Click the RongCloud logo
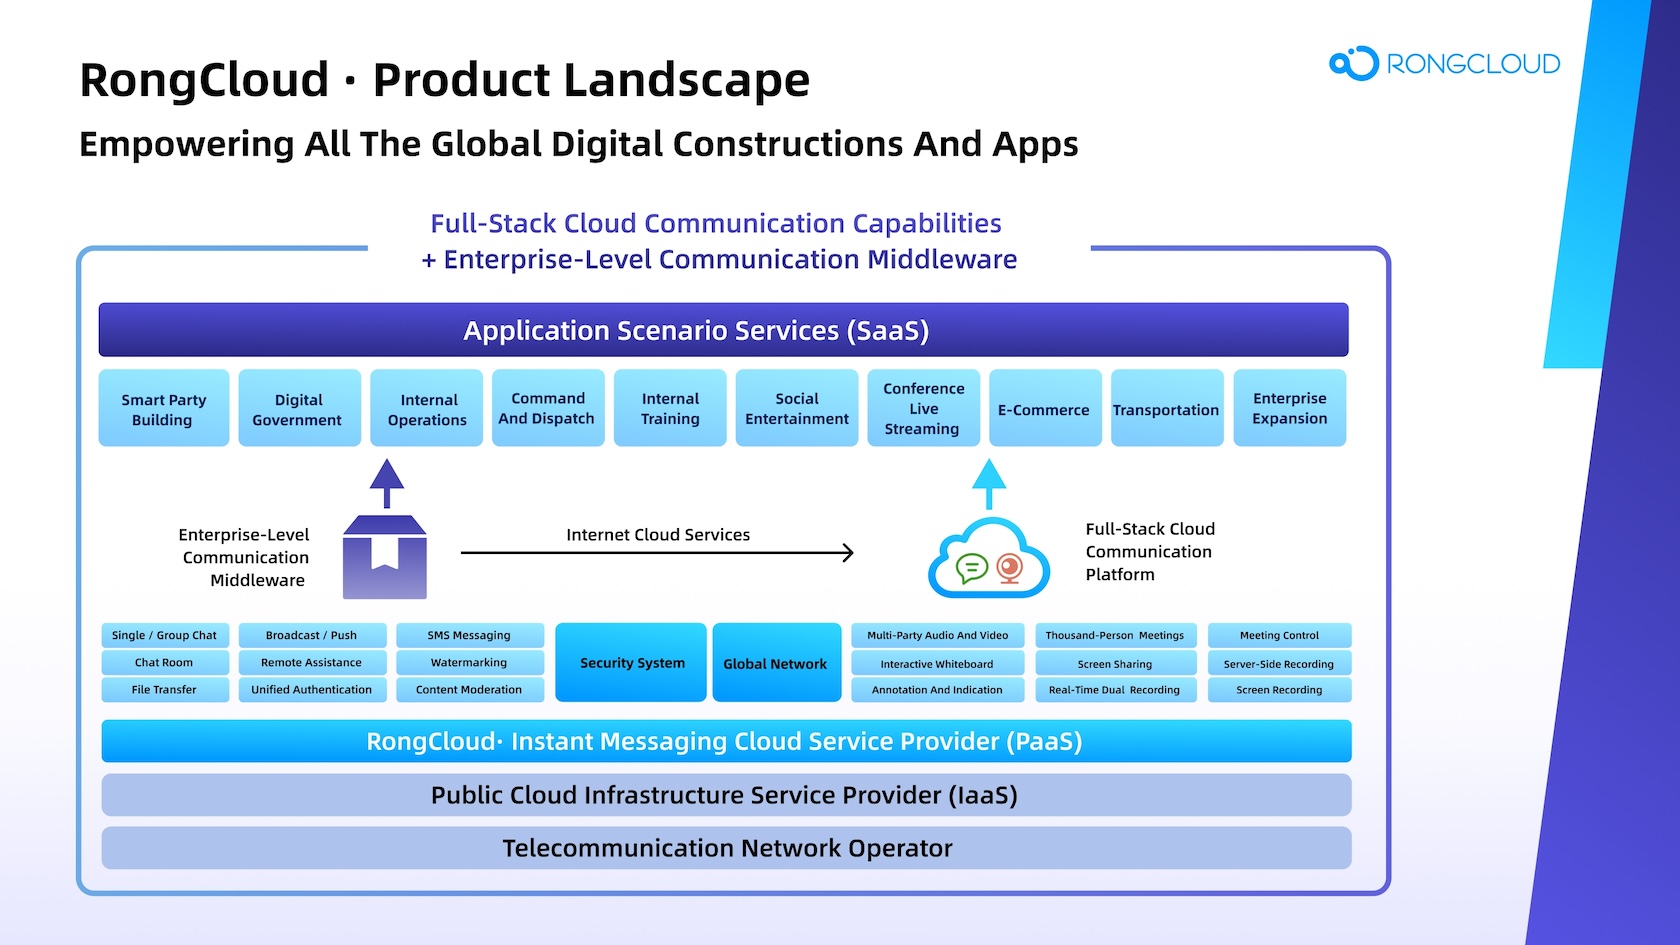Viewport: 1680px width, 945px height. pyautogui.click(x=1444, y=63)
